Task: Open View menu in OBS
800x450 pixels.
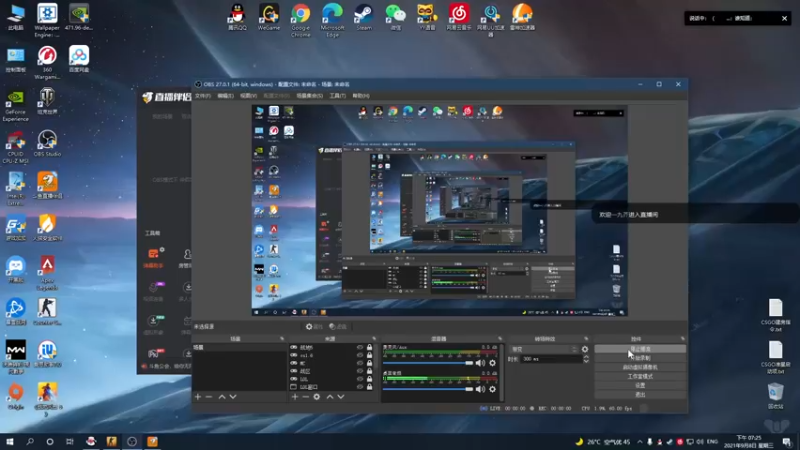Action: coord(248,95)
